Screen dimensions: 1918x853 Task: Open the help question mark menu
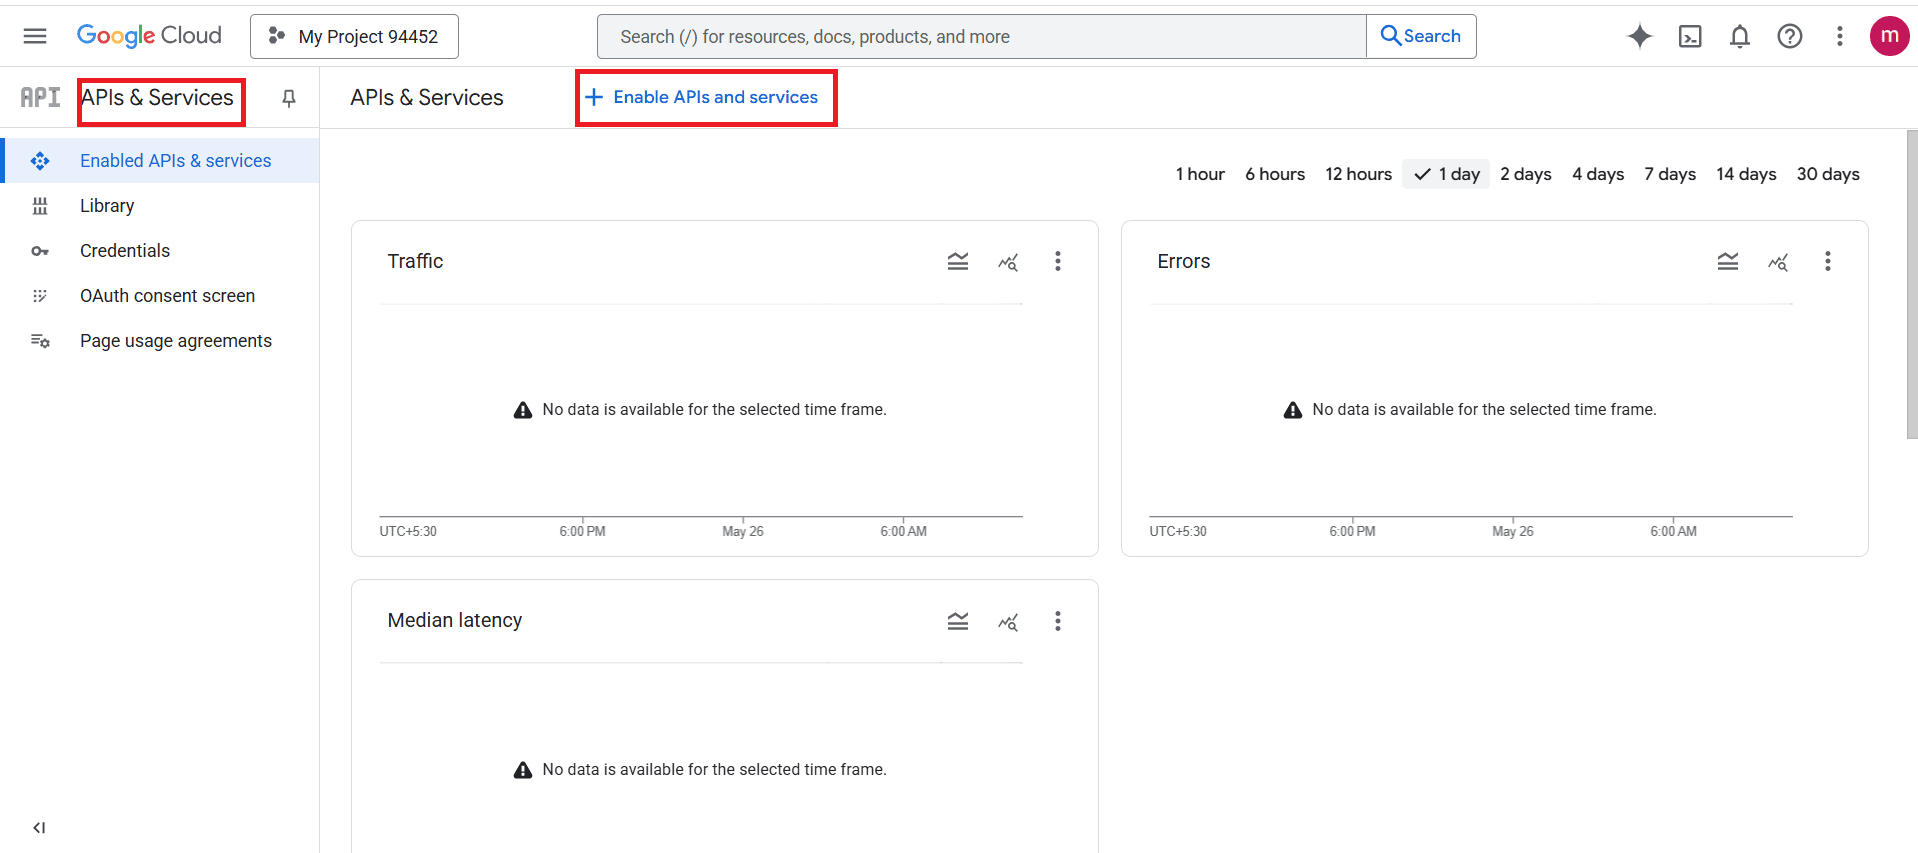pos(1789,36)
